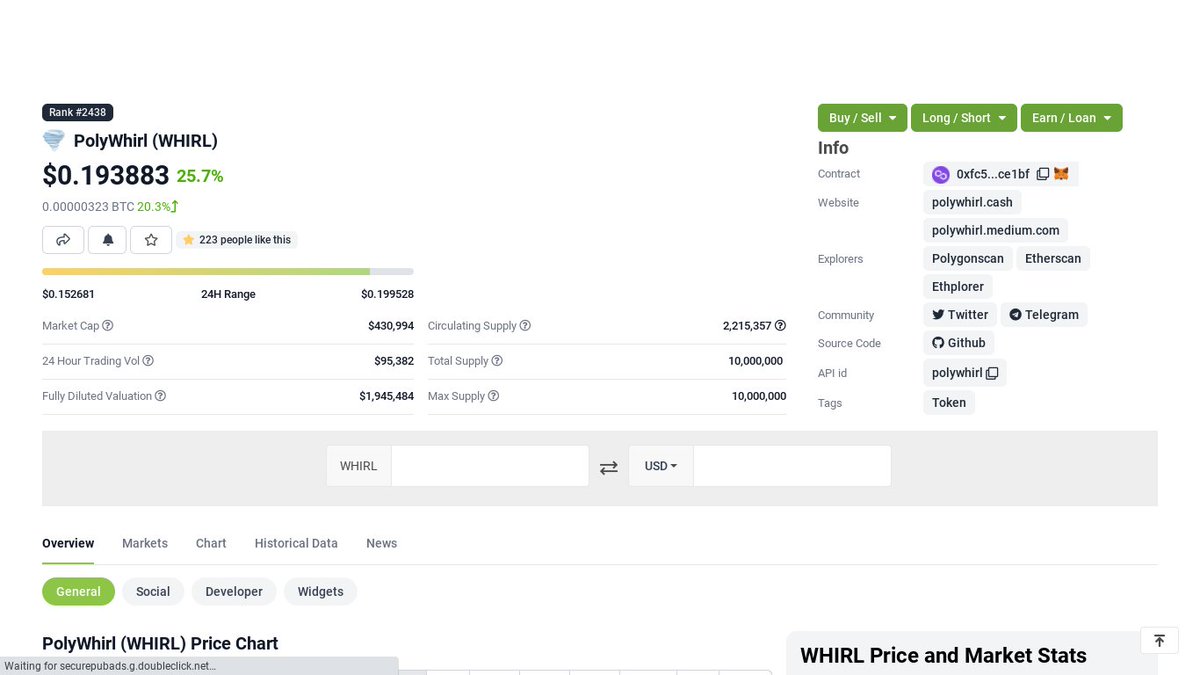This screenshot has height=675, width=1200.
Task: Click Circulating Supply label help icon
Action: point(525,326)
